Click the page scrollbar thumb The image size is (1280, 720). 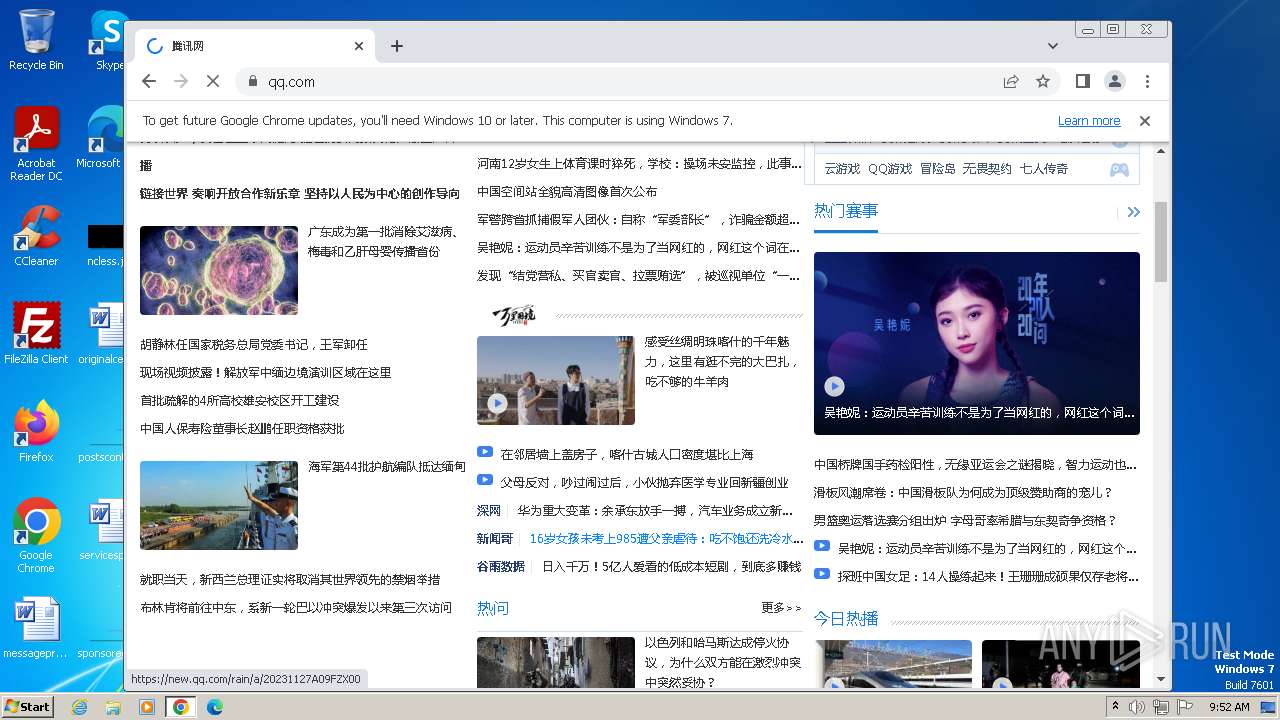[x=1161, y=241]
